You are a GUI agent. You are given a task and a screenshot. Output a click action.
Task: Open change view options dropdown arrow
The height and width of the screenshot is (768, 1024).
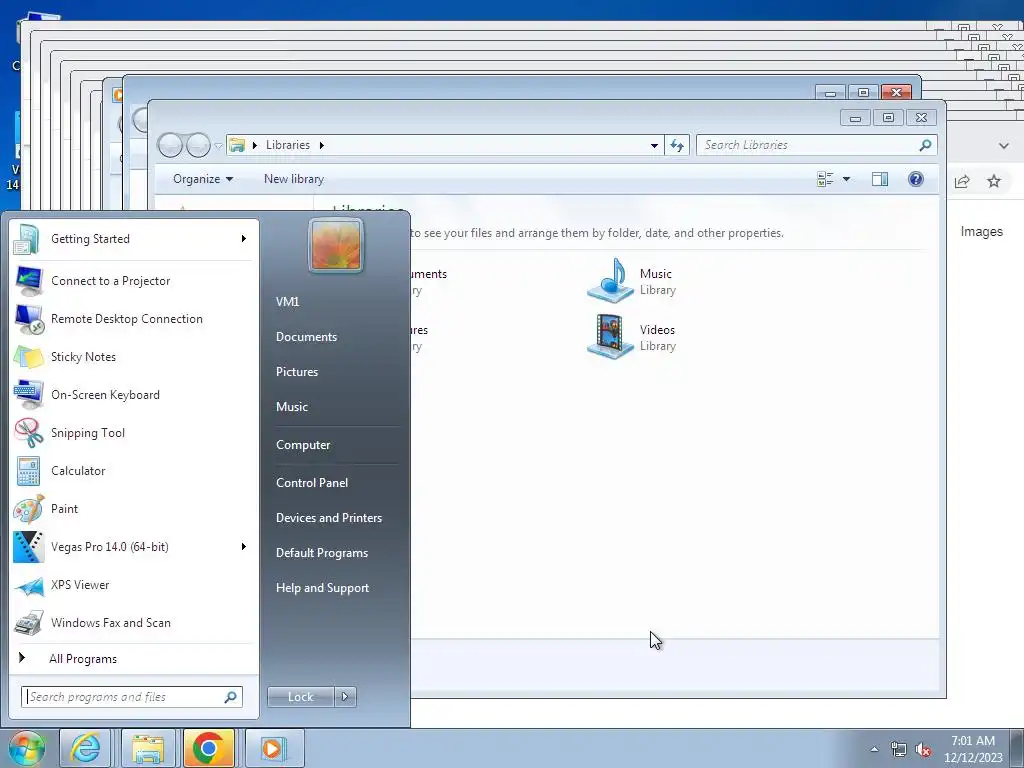[x=846, y=179]
